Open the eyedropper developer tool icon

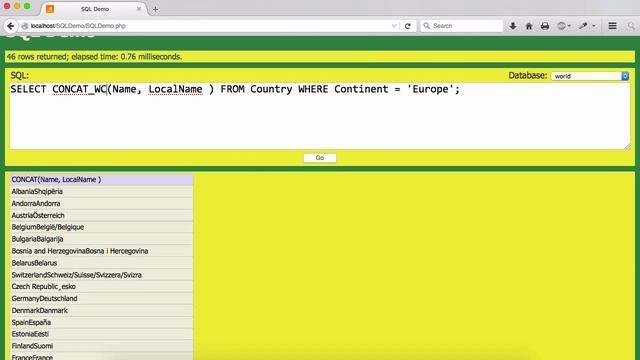(x=583, y=26)
